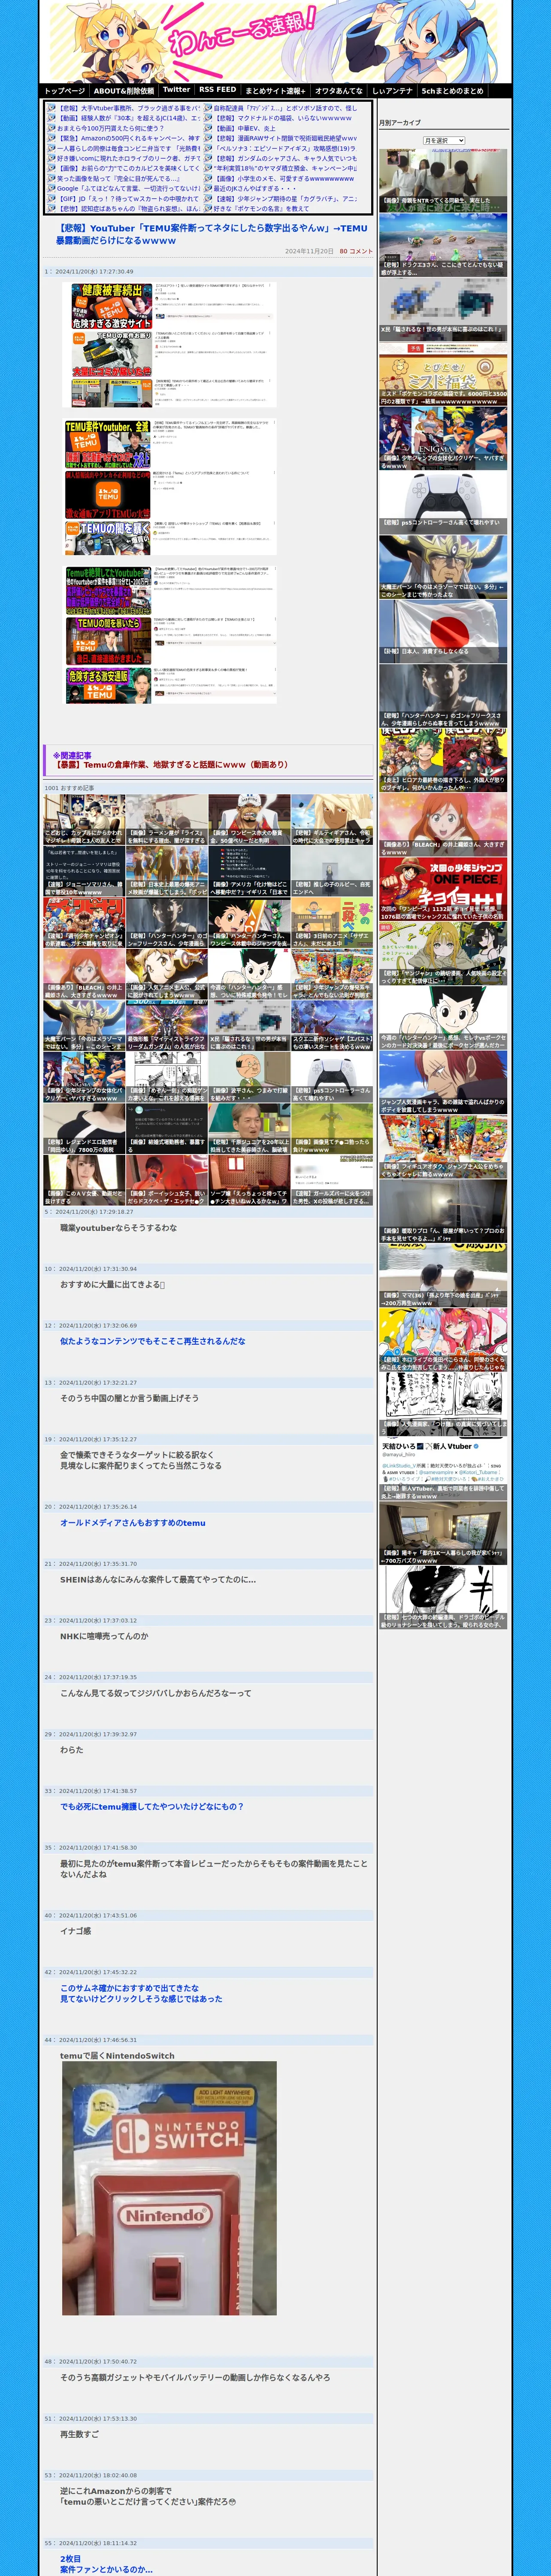The height and width of the screenshot is (2576, 551).
Task: Click icon beside 経験人数が「30本」 headline
Action: [x=51, y=118]
